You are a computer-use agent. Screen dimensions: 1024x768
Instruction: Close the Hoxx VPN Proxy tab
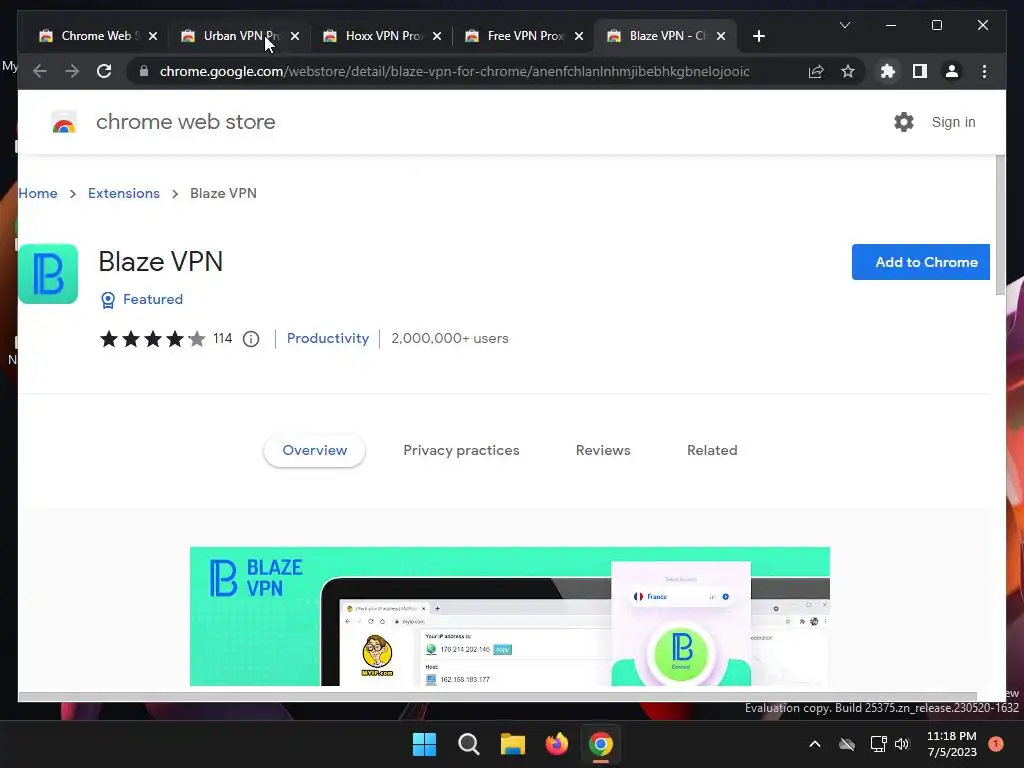(437, 36)
